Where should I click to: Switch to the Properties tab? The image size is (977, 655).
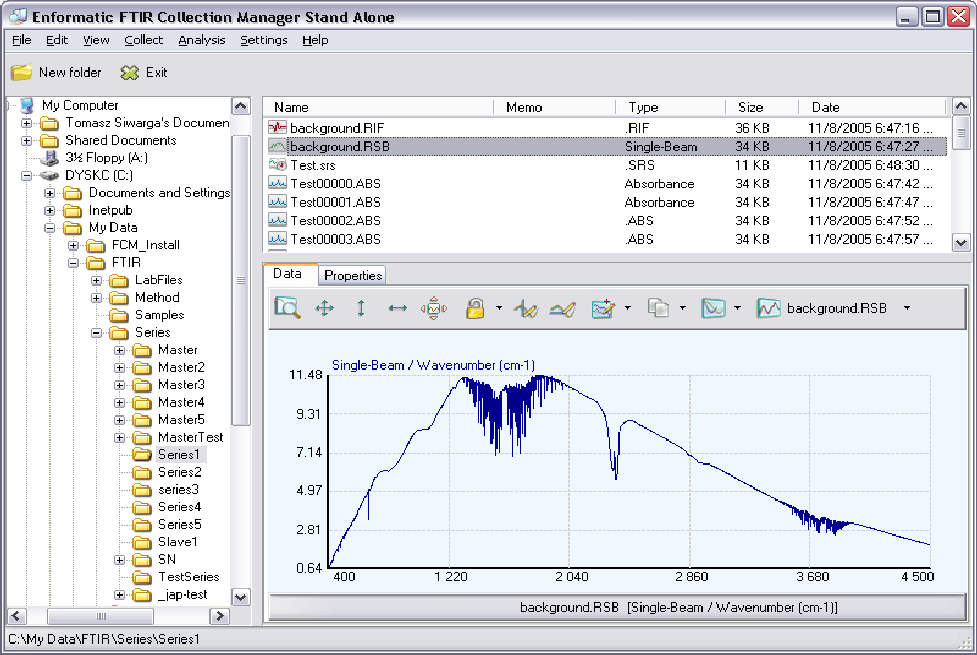(353, 275)
